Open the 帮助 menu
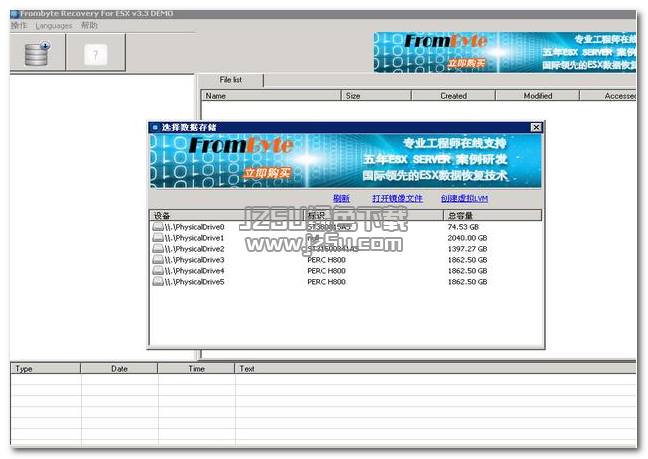The width and height of the screenshot is (648, 459). coord(89,26)
